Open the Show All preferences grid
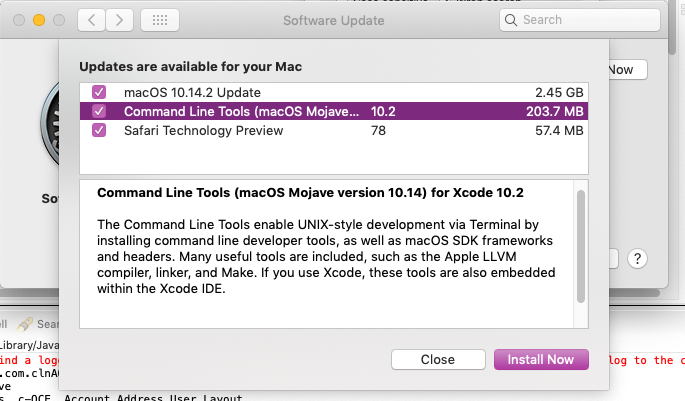The image size is (685, 401). click(160, 19)
